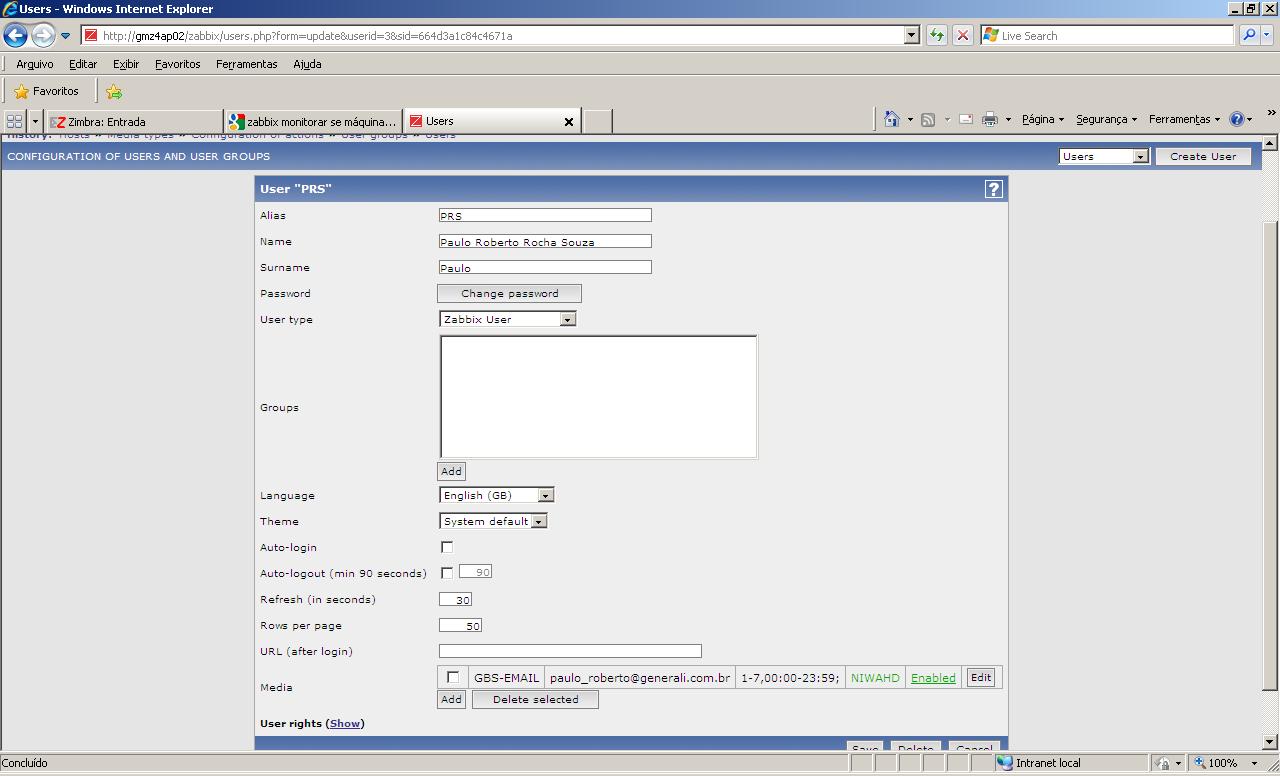Image resolution: width=1280 pixels, height=776 pixels.
Task: Switch to the zabbix monitorar se máquina tab
Action: click(x=314, y=122)
